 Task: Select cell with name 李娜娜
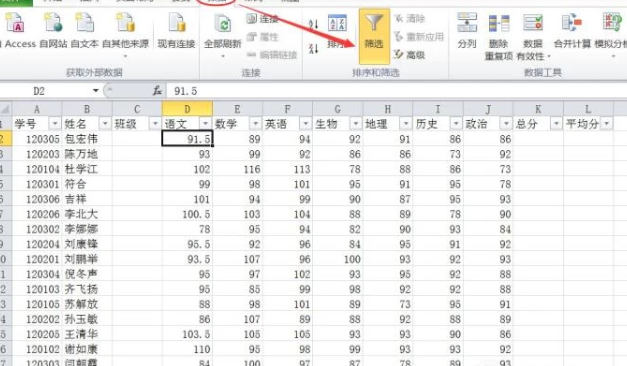[87, 229]
